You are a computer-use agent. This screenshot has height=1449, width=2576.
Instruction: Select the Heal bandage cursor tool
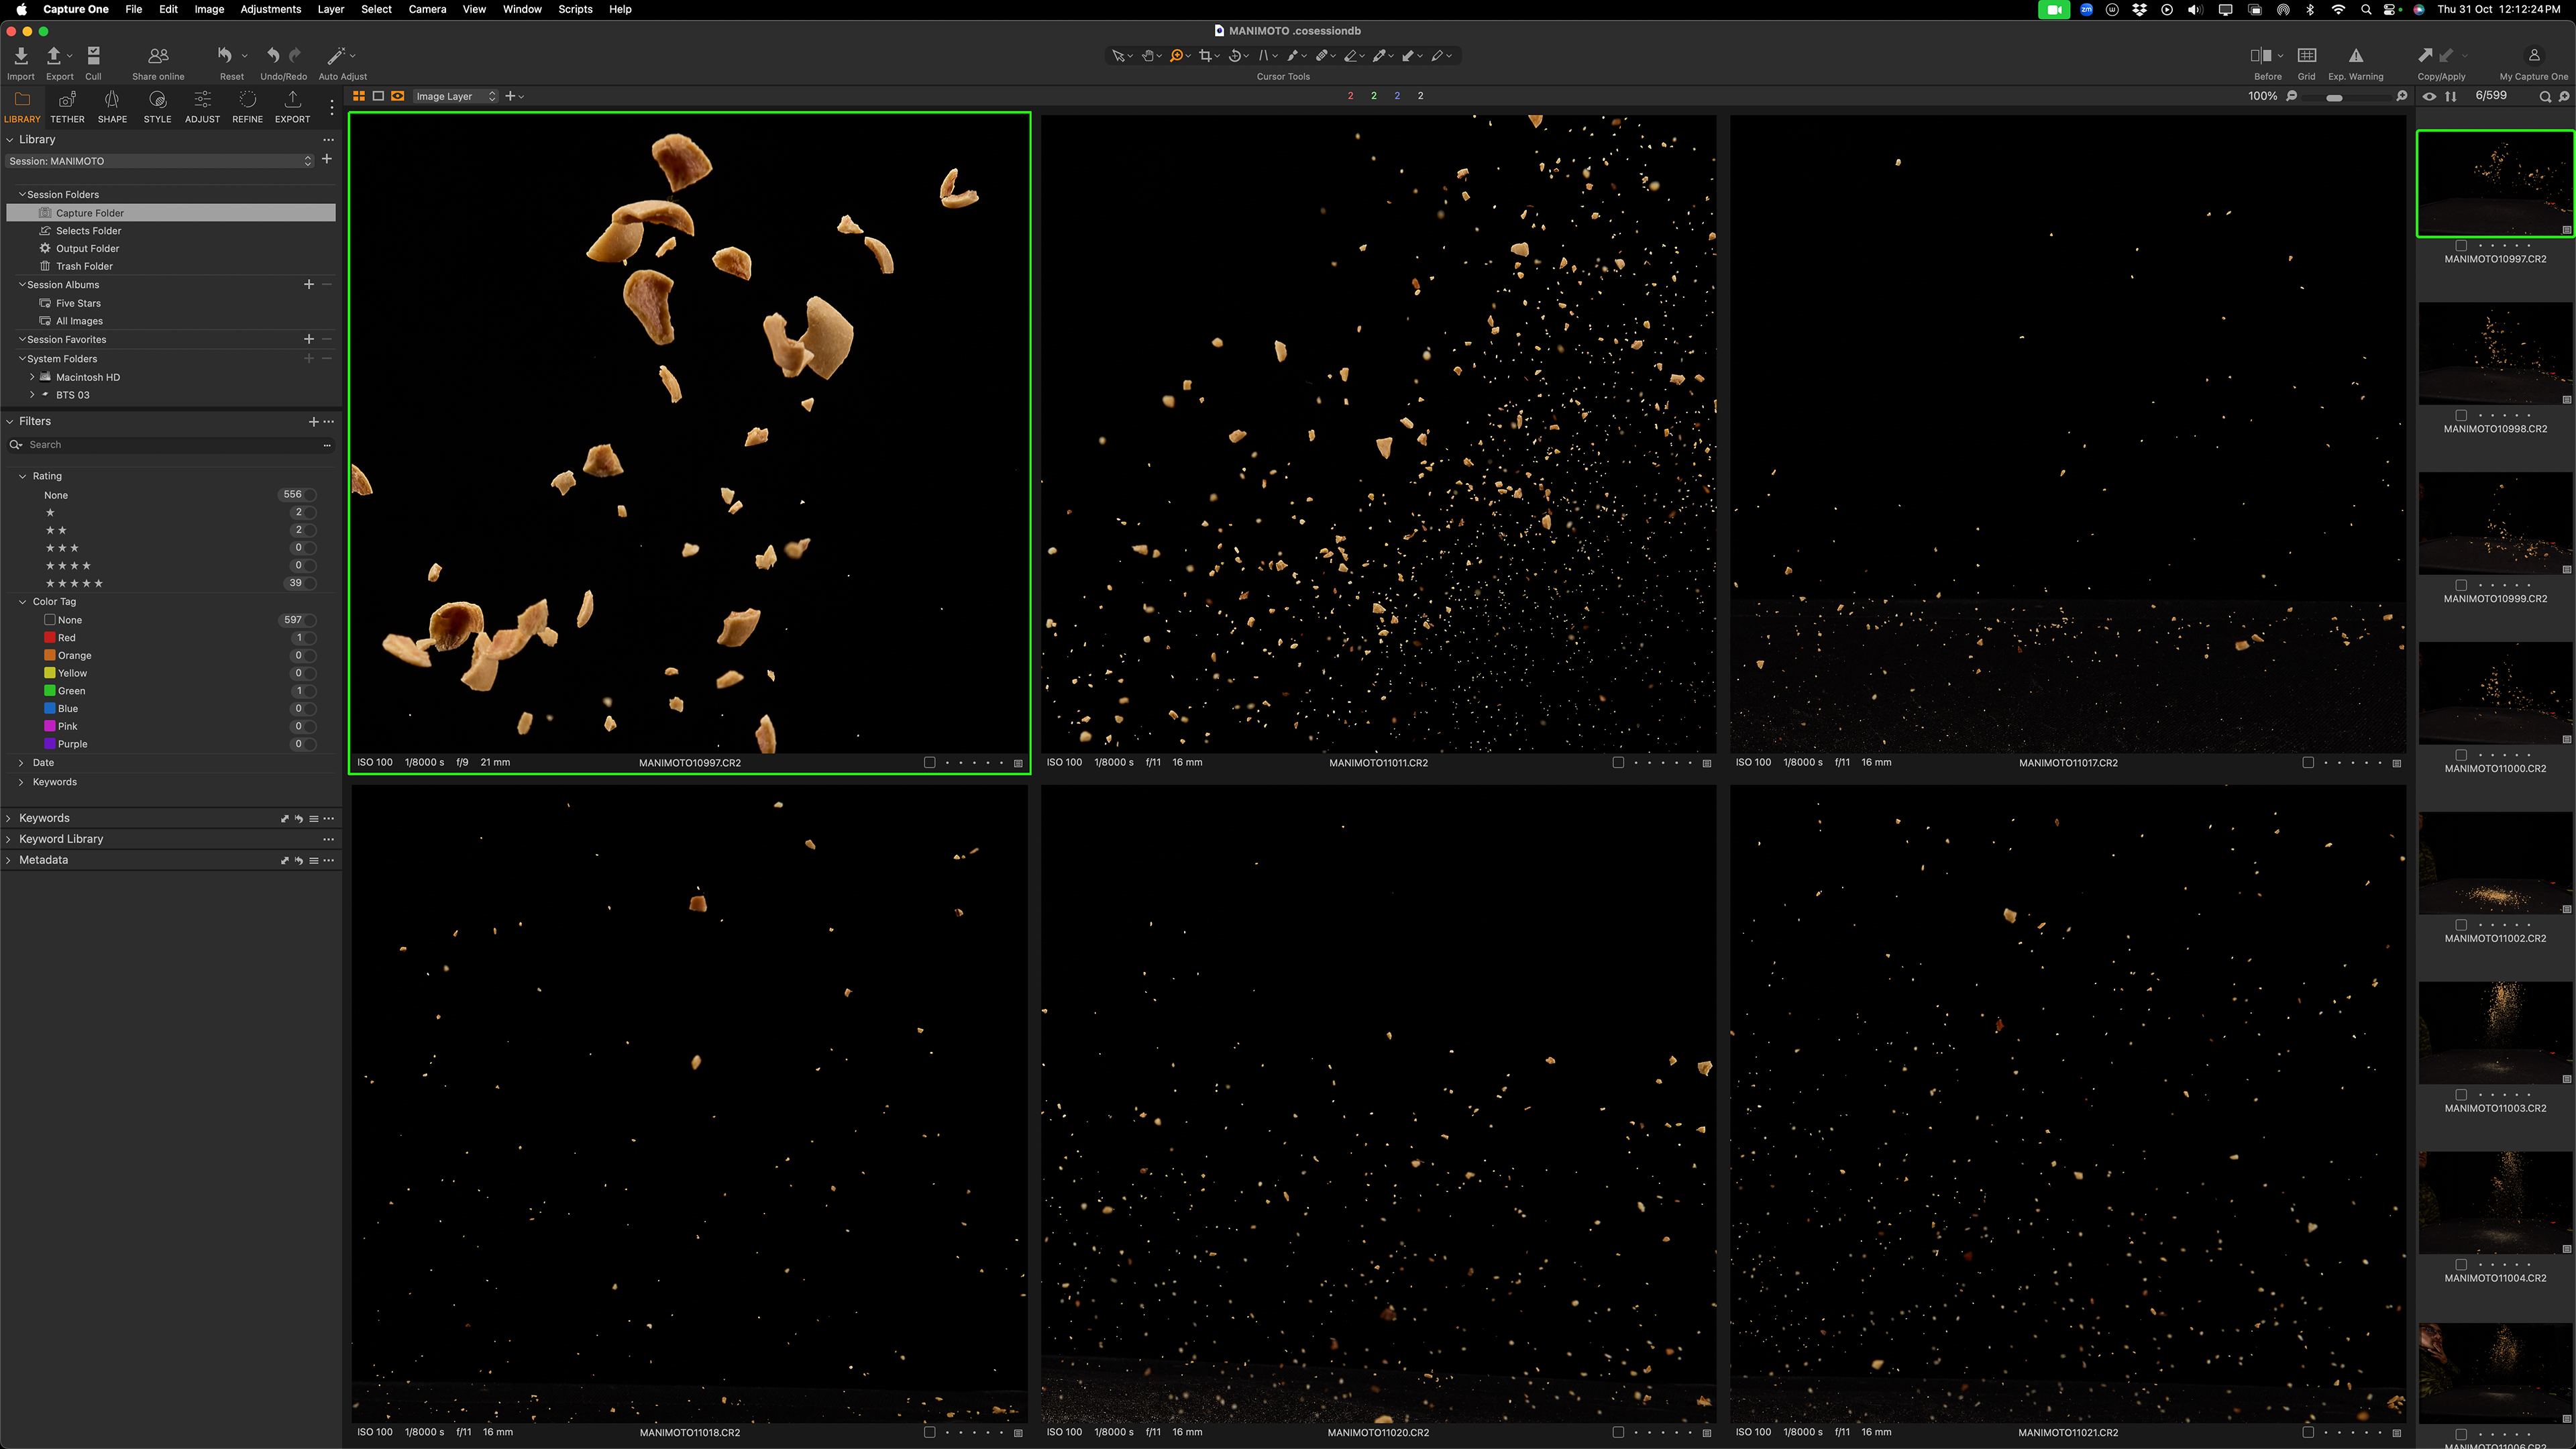pos(1322,56)
